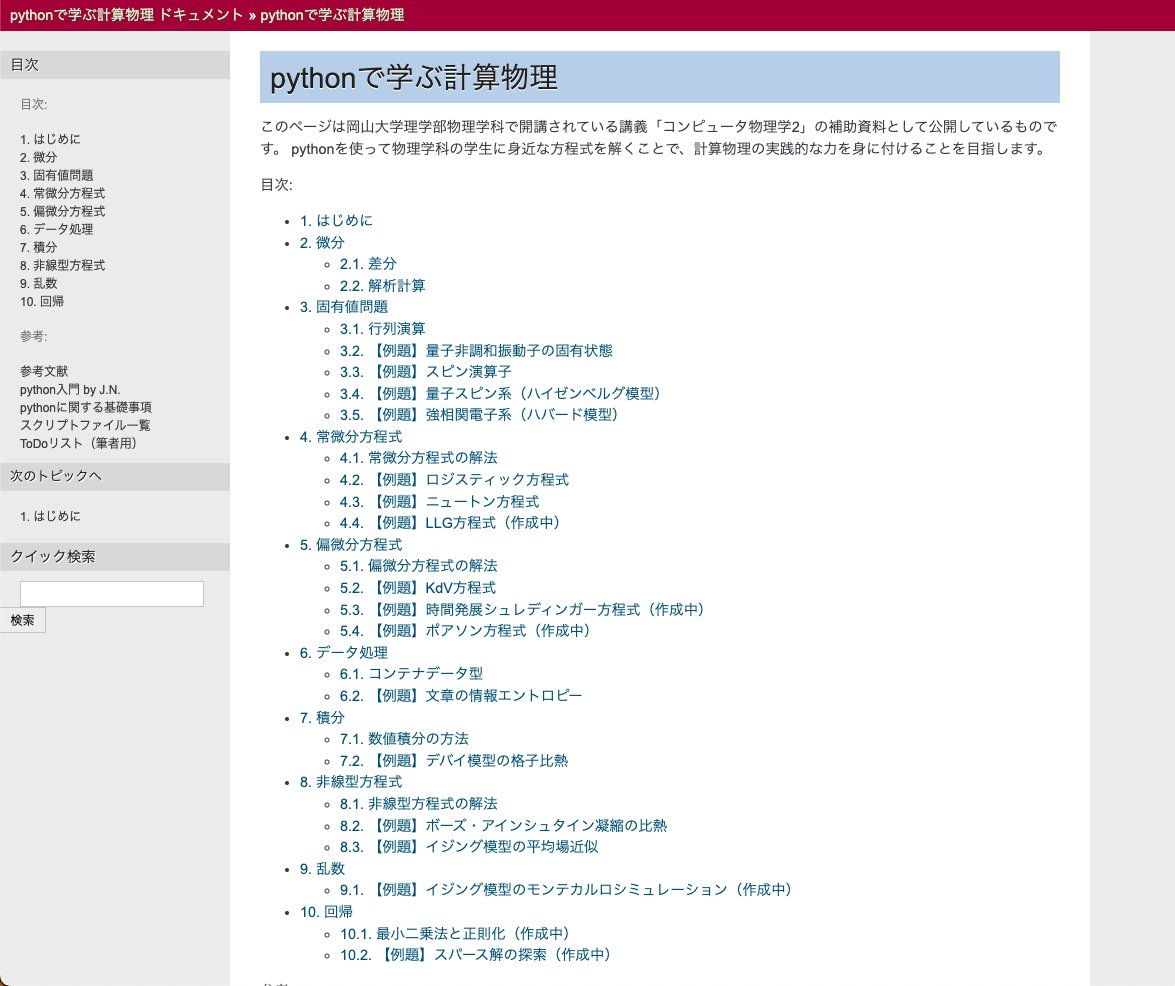Screen dimensions: 1175x986
Task: Open sidebar link '10. 回帰'
Action: 42,301
